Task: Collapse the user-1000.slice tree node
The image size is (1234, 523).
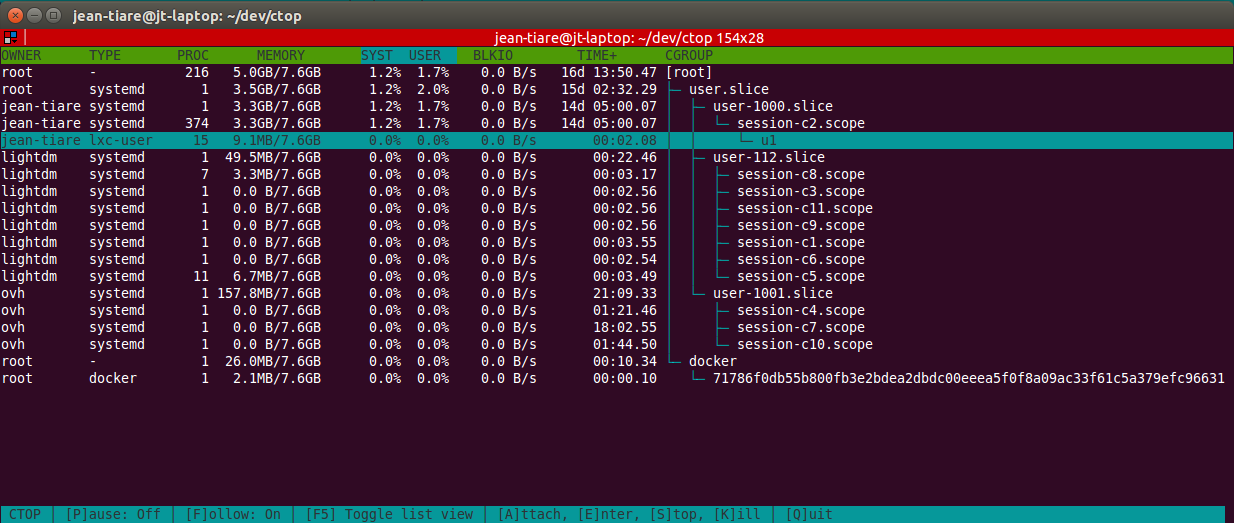Action: [773, 106]
